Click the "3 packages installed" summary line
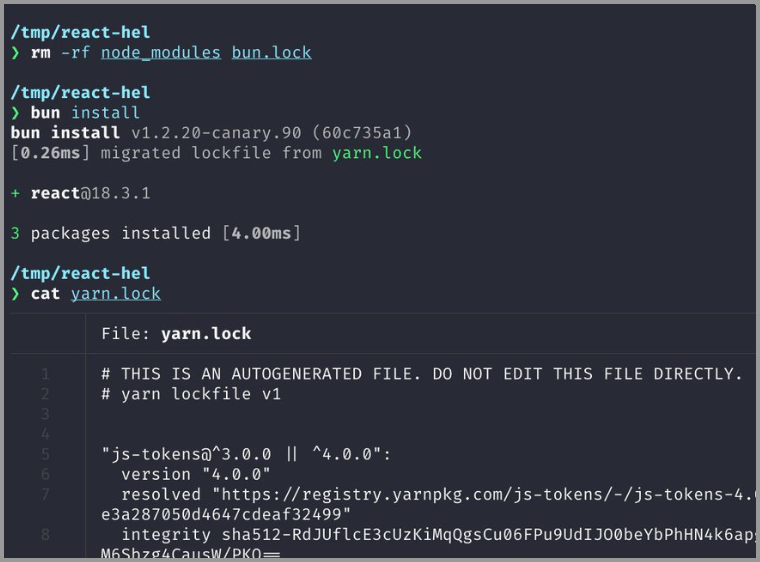 (155, 233)
